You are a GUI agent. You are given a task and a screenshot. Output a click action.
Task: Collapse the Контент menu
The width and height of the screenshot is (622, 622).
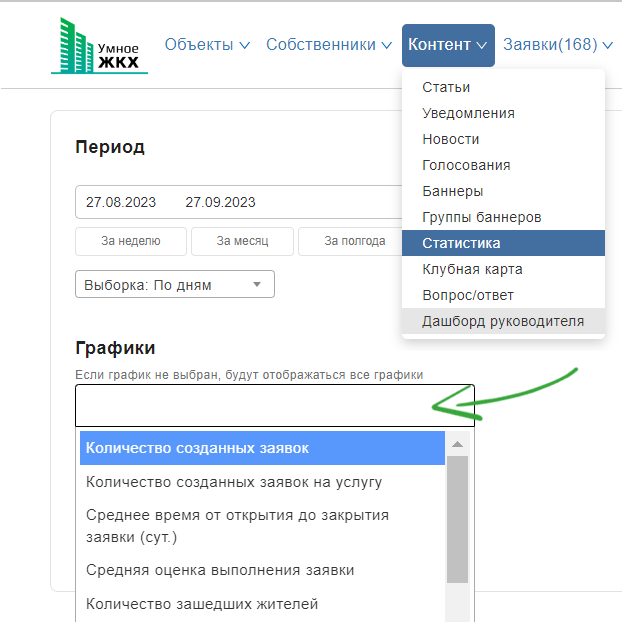[x=448, y=45]
